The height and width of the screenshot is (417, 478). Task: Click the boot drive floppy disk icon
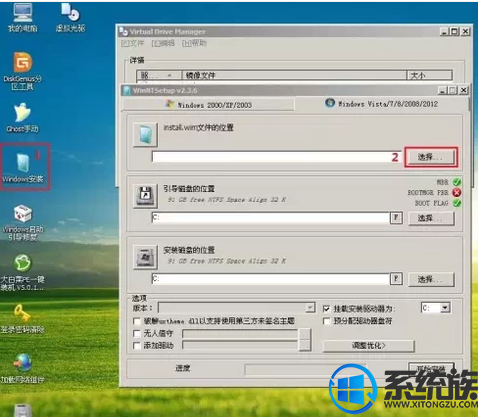point(145,196)
